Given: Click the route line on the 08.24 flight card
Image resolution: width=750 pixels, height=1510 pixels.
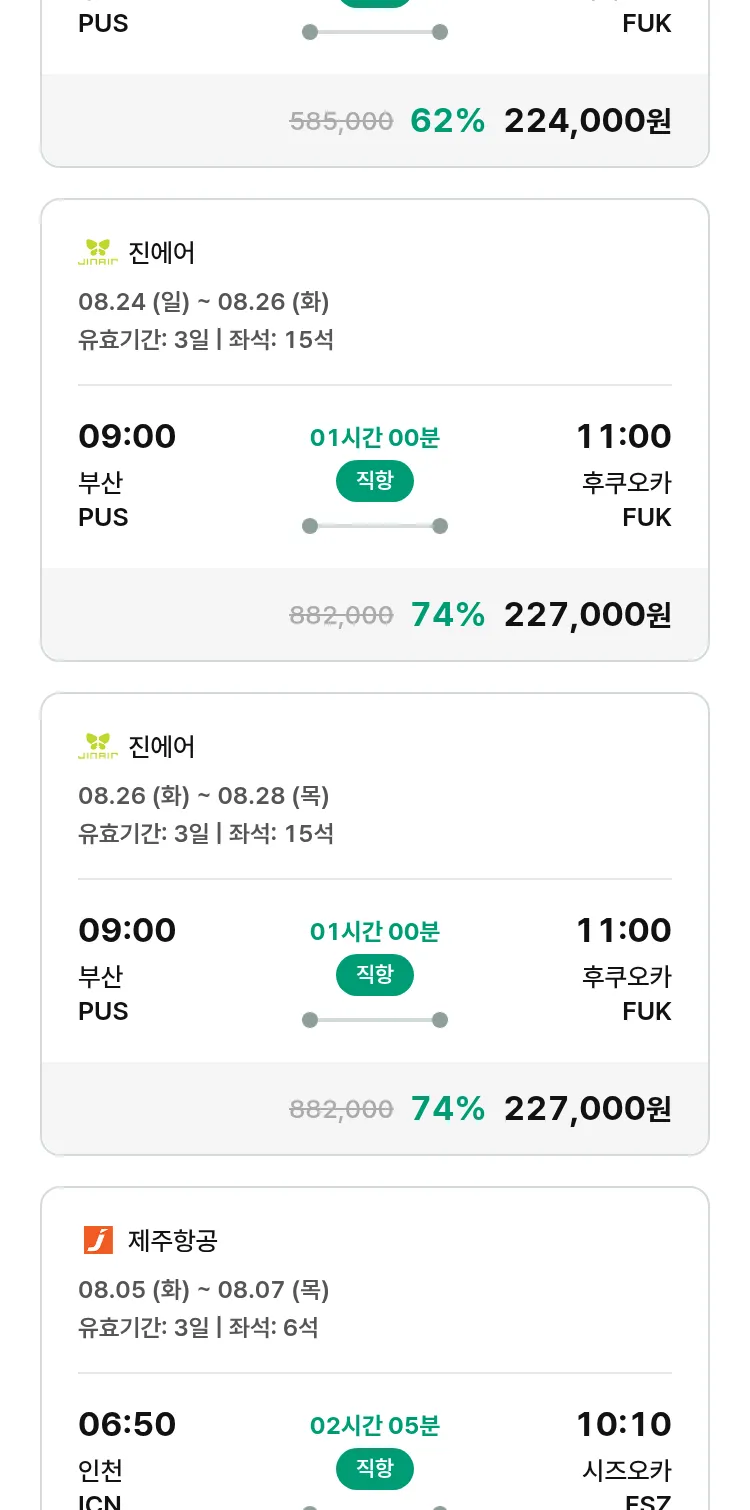Looking at the screenshot, I should pos(375,526).
